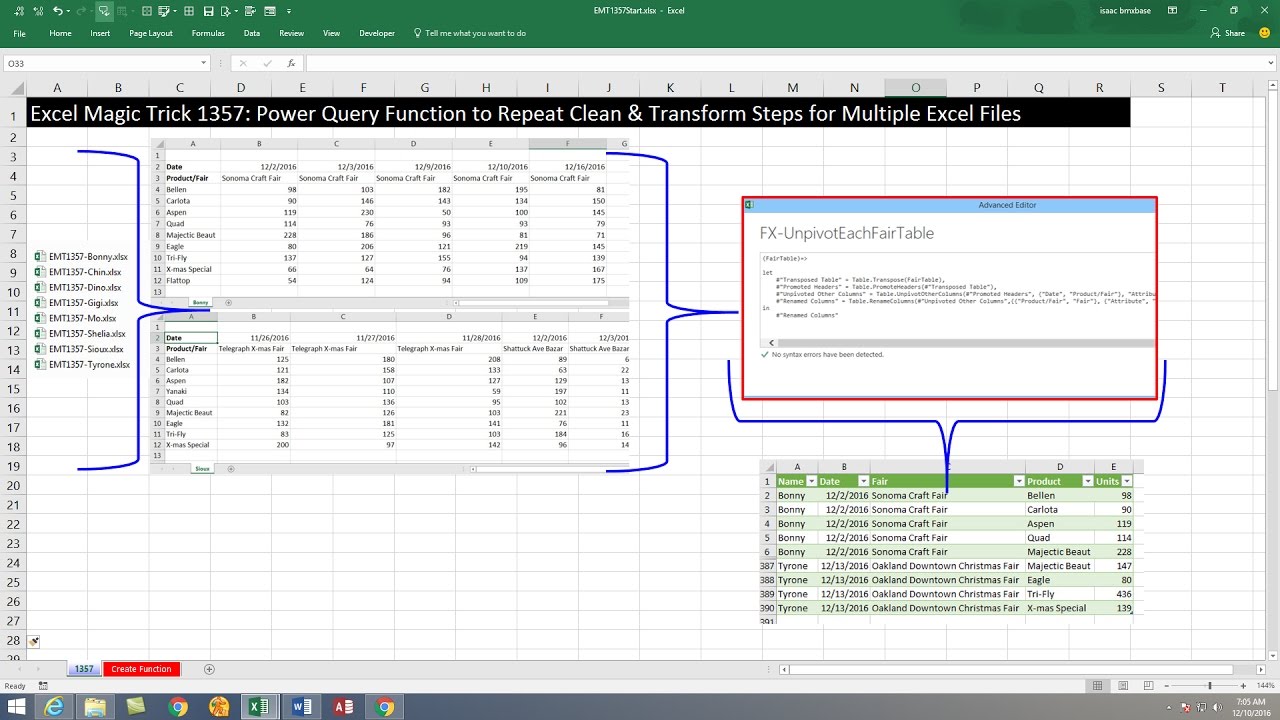Click the Share button
This screenshot has width=1280, height=720.
(1227, 33)
